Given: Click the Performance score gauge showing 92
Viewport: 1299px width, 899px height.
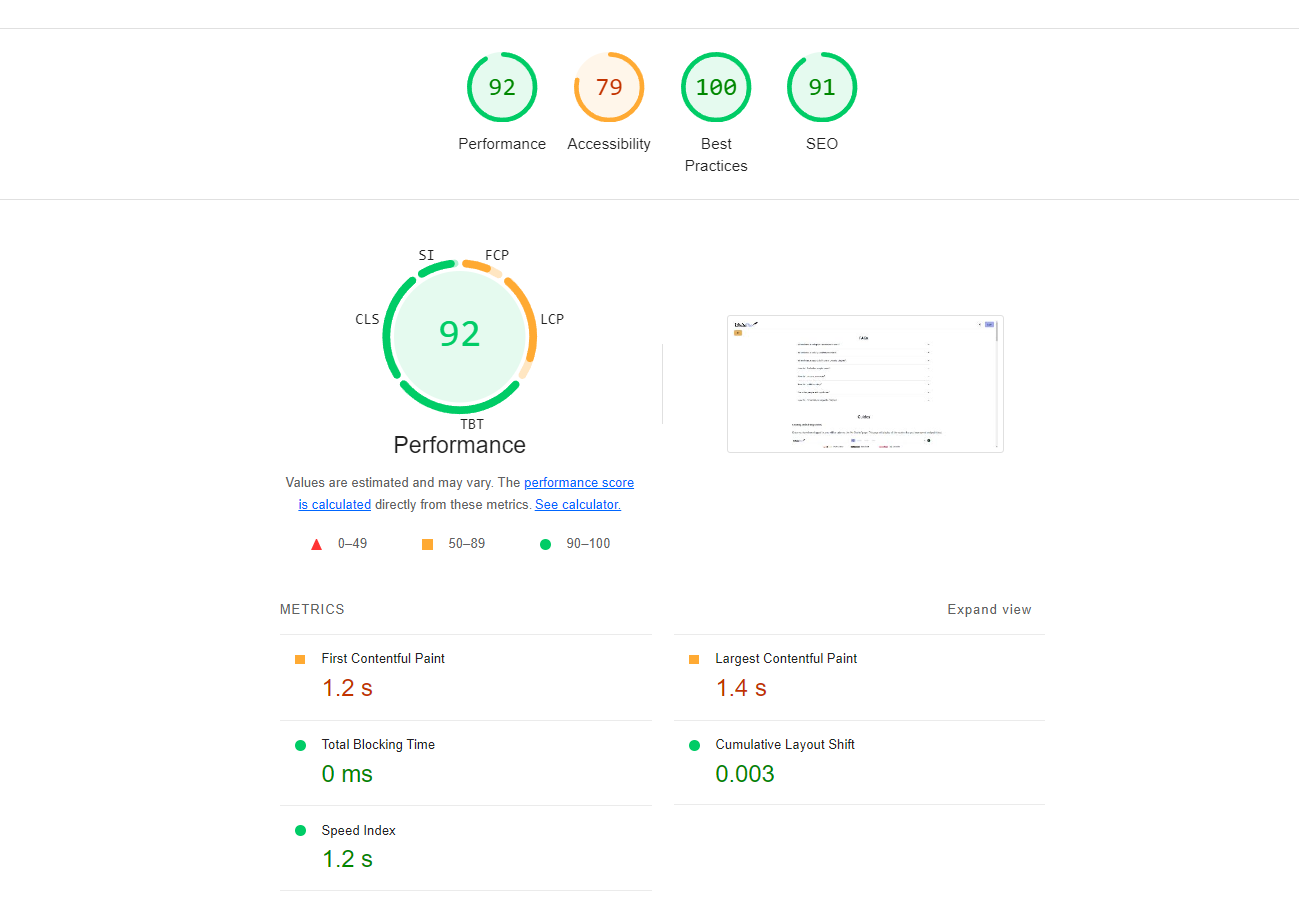Looking at the screenshot, I should [x=502, y=88].
